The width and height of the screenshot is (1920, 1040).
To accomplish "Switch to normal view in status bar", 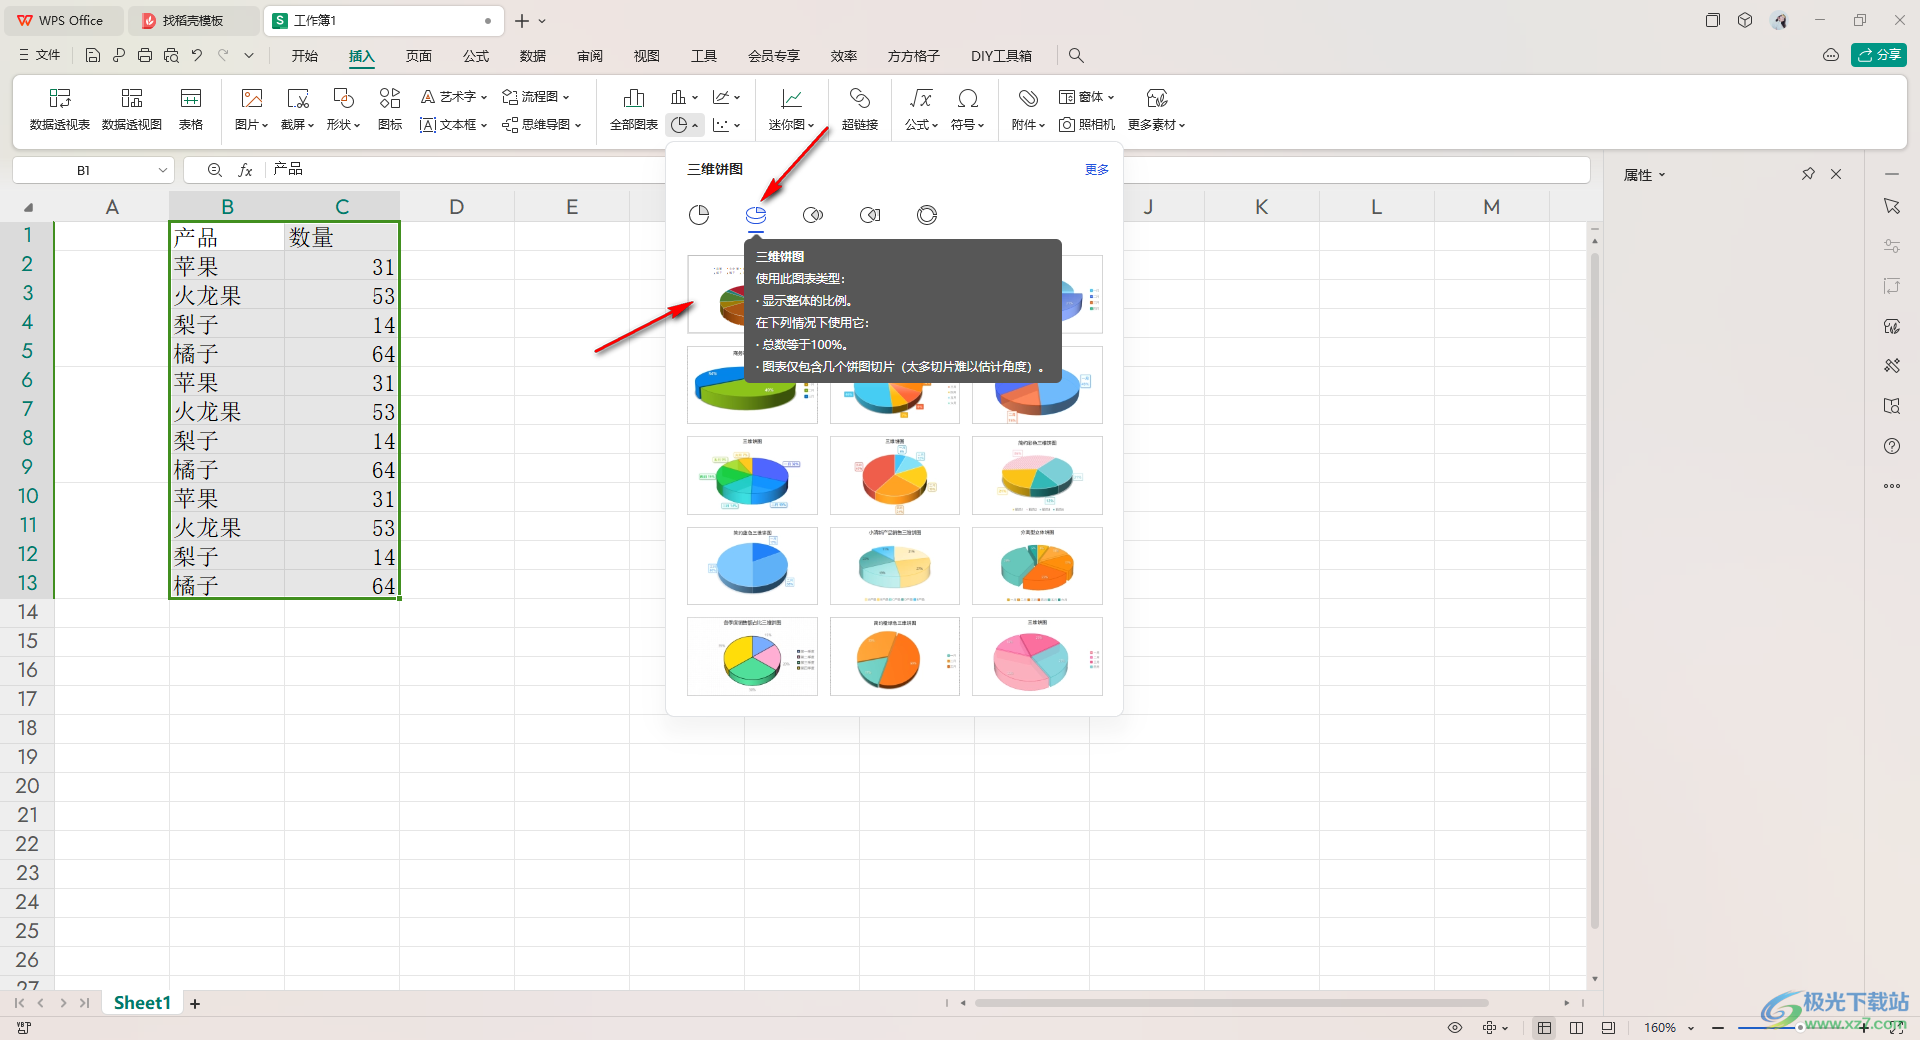I will pyautogui.click(x=1545, y=1027).
